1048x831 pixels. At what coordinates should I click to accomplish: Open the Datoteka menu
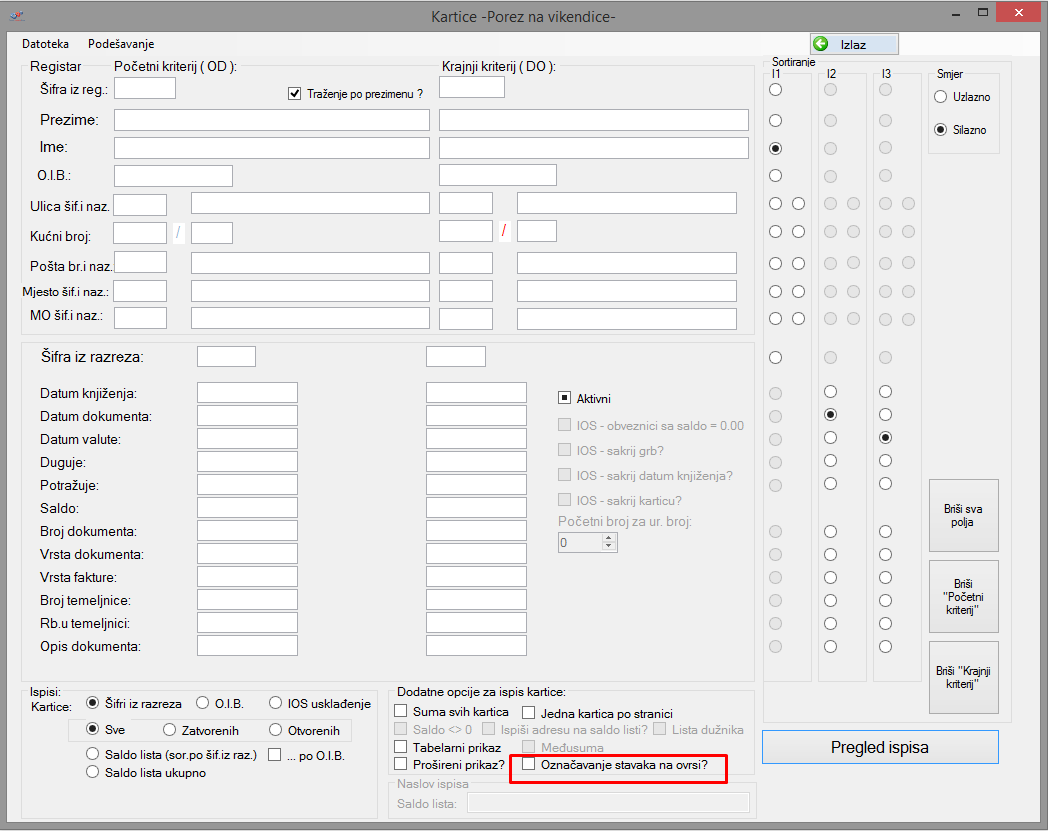[x=45, y=44]
